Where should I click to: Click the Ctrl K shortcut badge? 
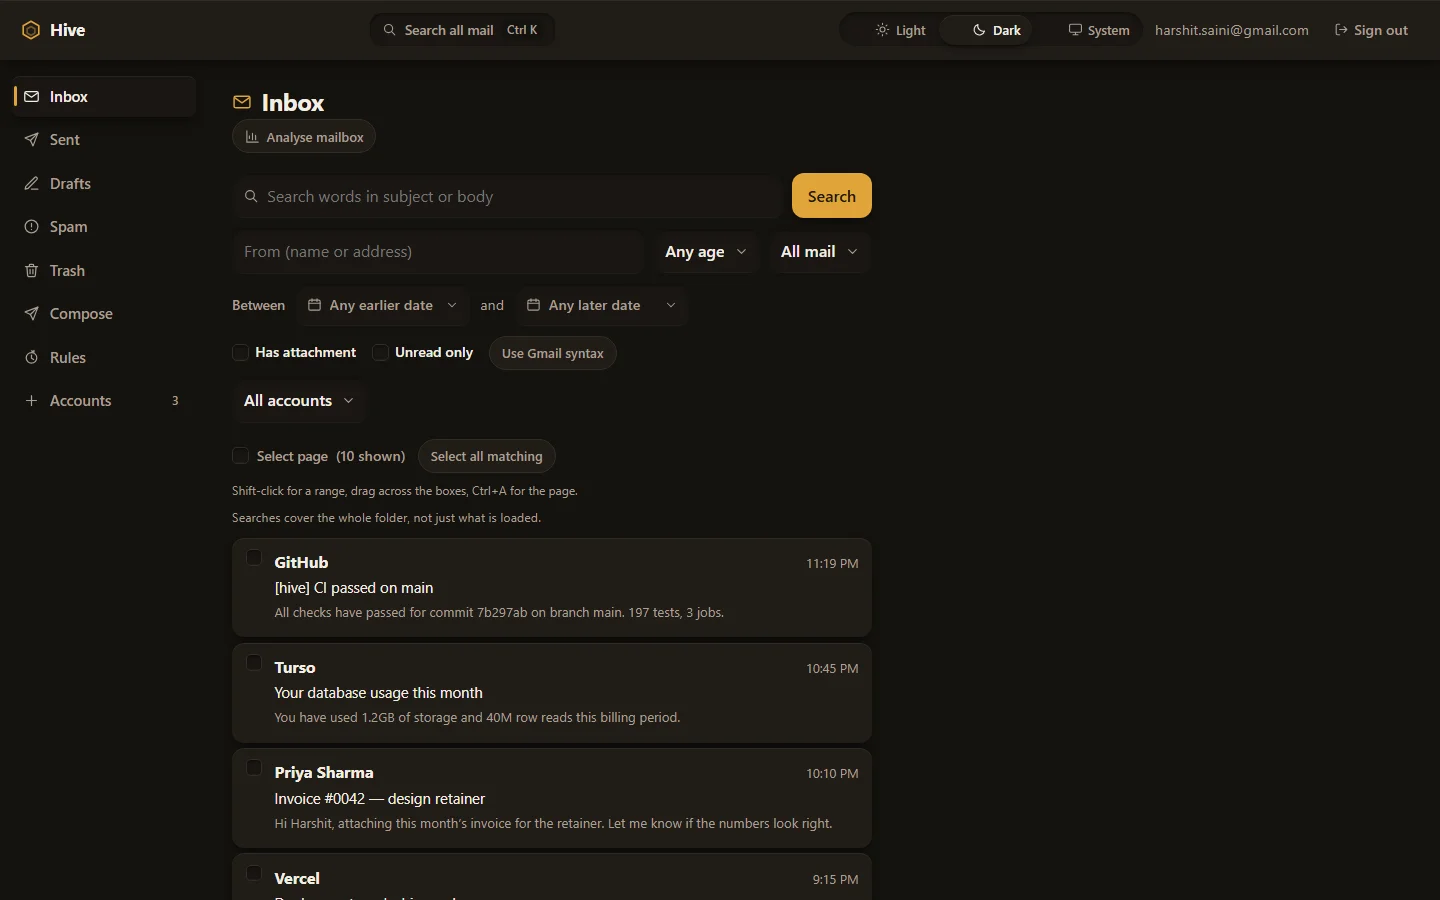coord(522,30)
